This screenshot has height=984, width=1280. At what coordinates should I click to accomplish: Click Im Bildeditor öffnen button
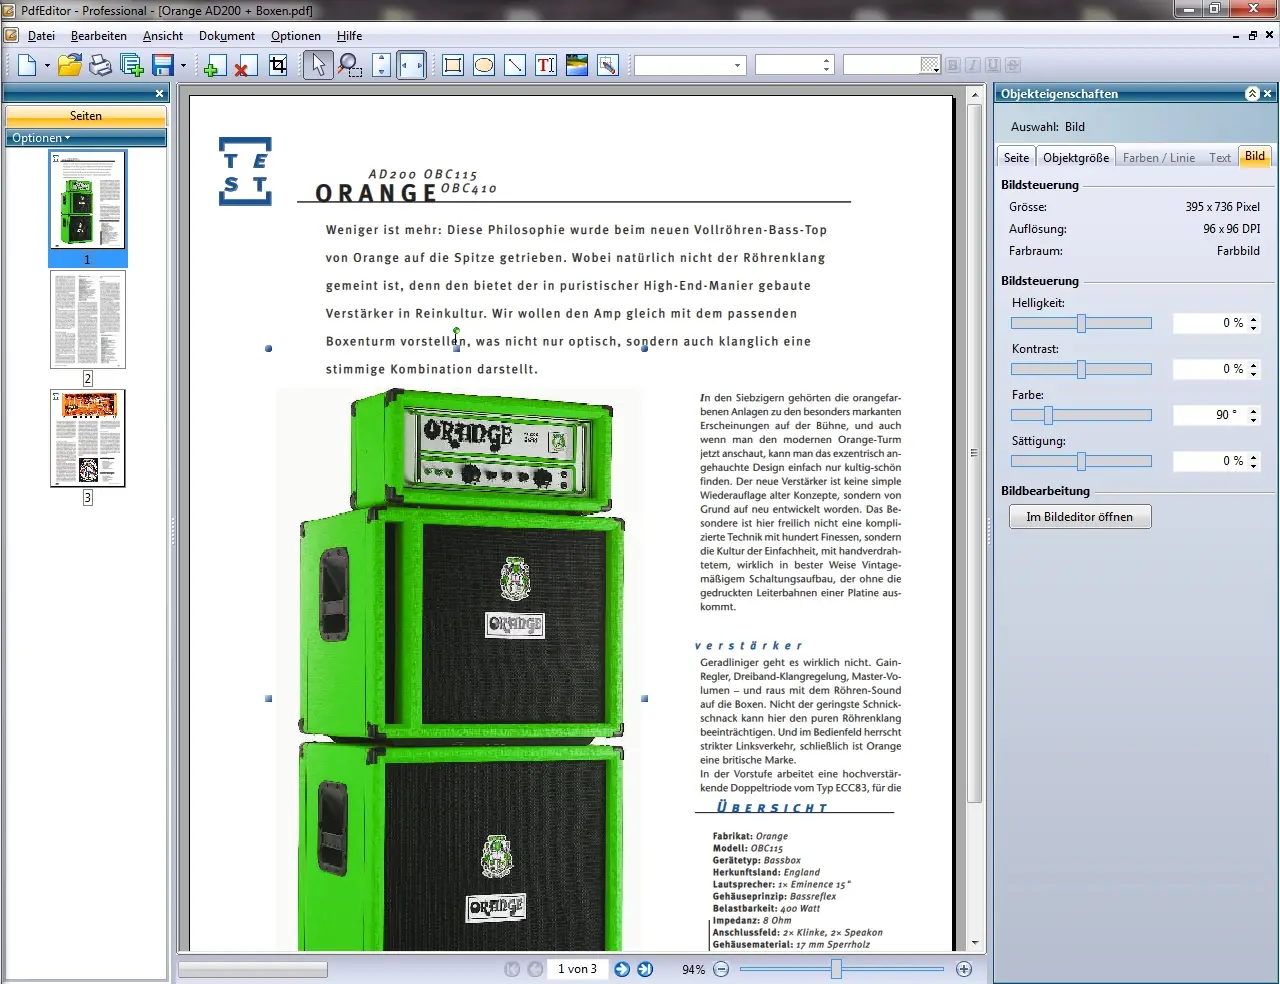pos(1080,517)
